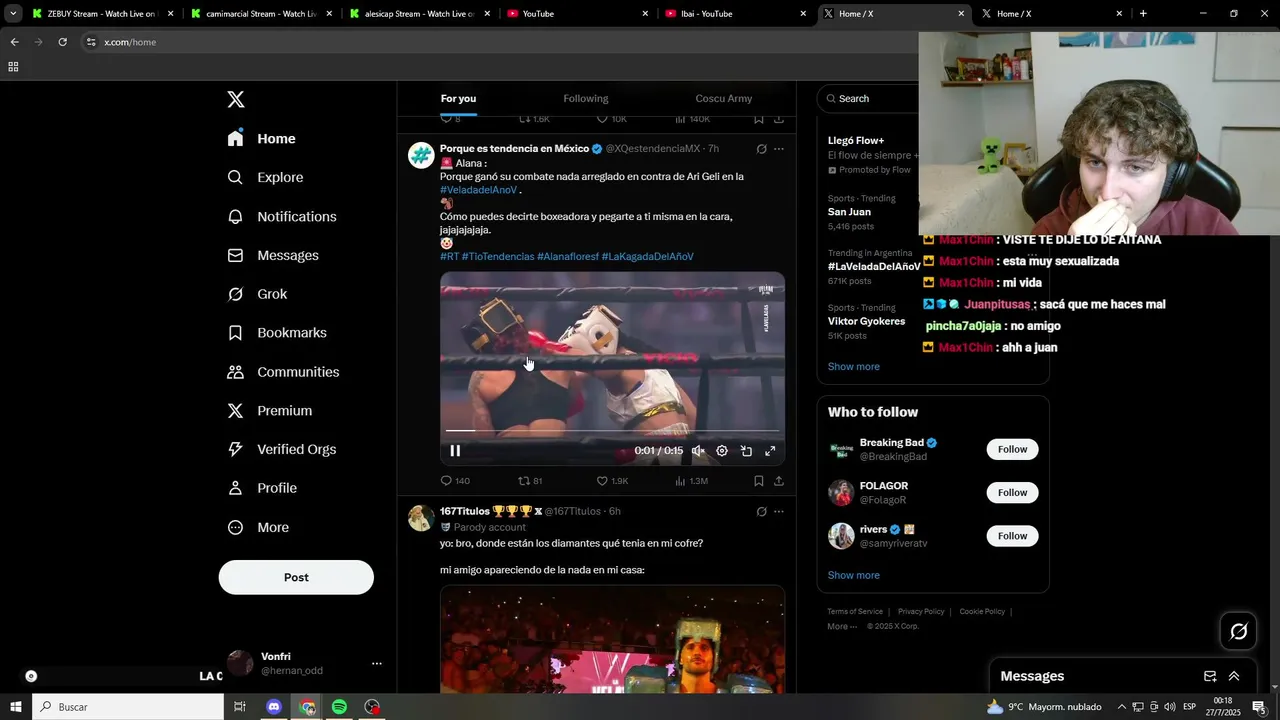Open the floating Grok button
The width and height of the screenshot is (1280, 720).
coord(1238,631)
